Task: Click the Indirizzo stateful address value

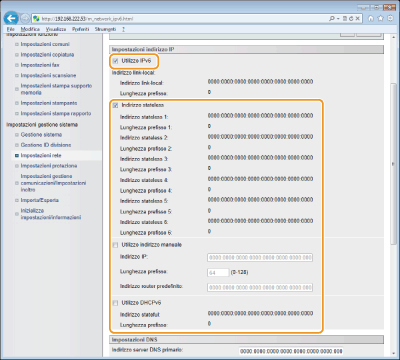Action: pos(260,313)
